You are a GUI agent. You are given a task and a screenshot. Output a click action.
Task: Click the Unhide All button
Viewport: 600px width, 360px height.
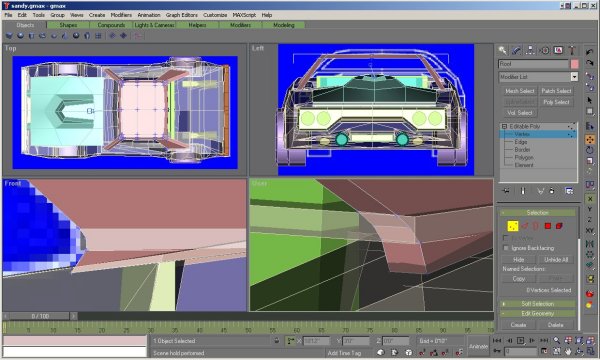(556, 260)
